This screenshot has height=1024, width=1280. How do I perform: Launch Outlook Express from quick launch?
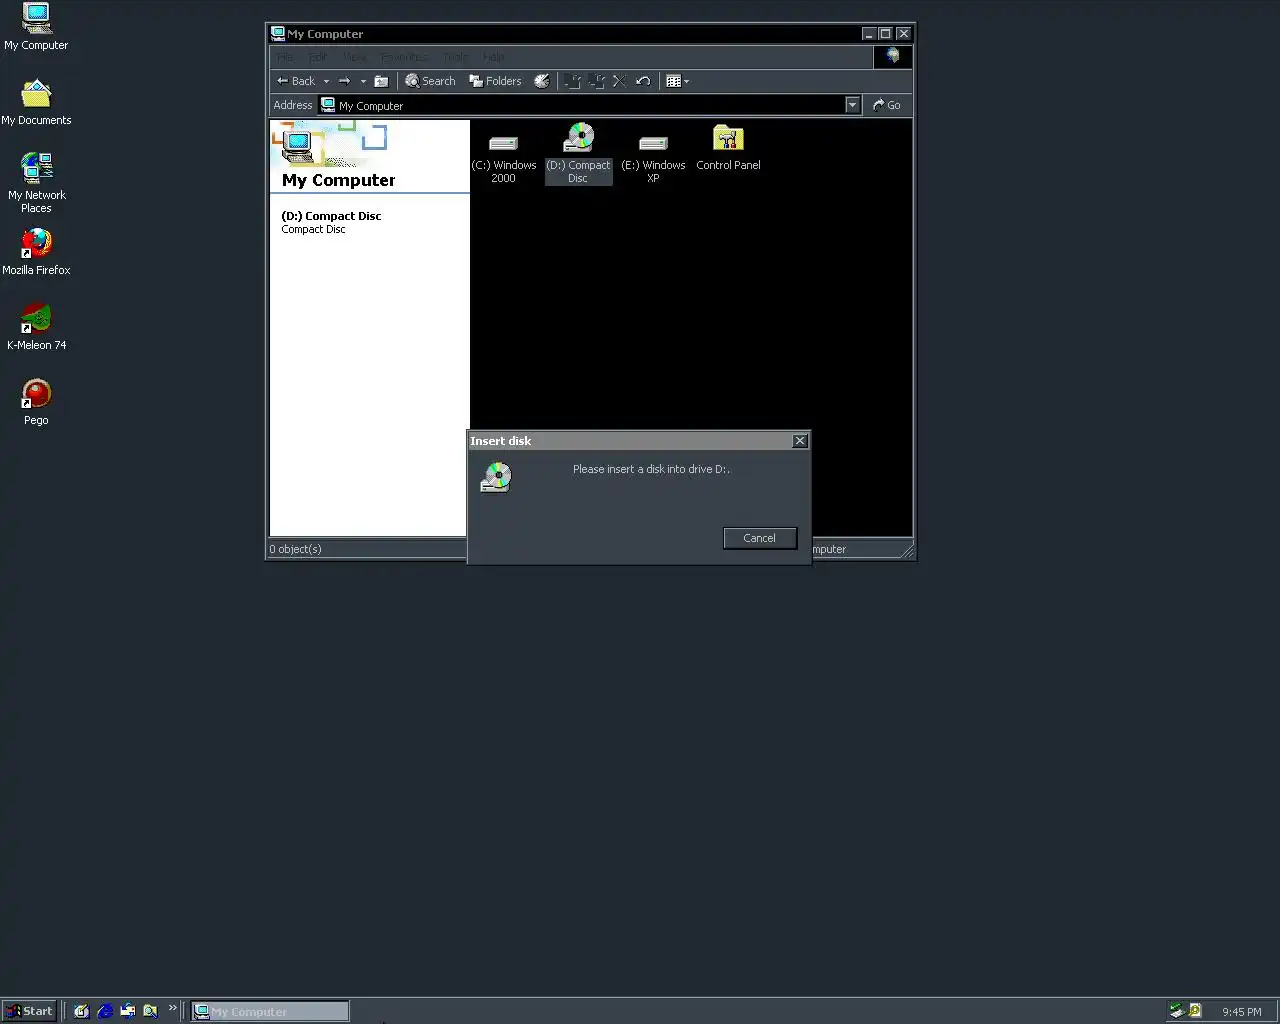click(x=128, y=1011)
